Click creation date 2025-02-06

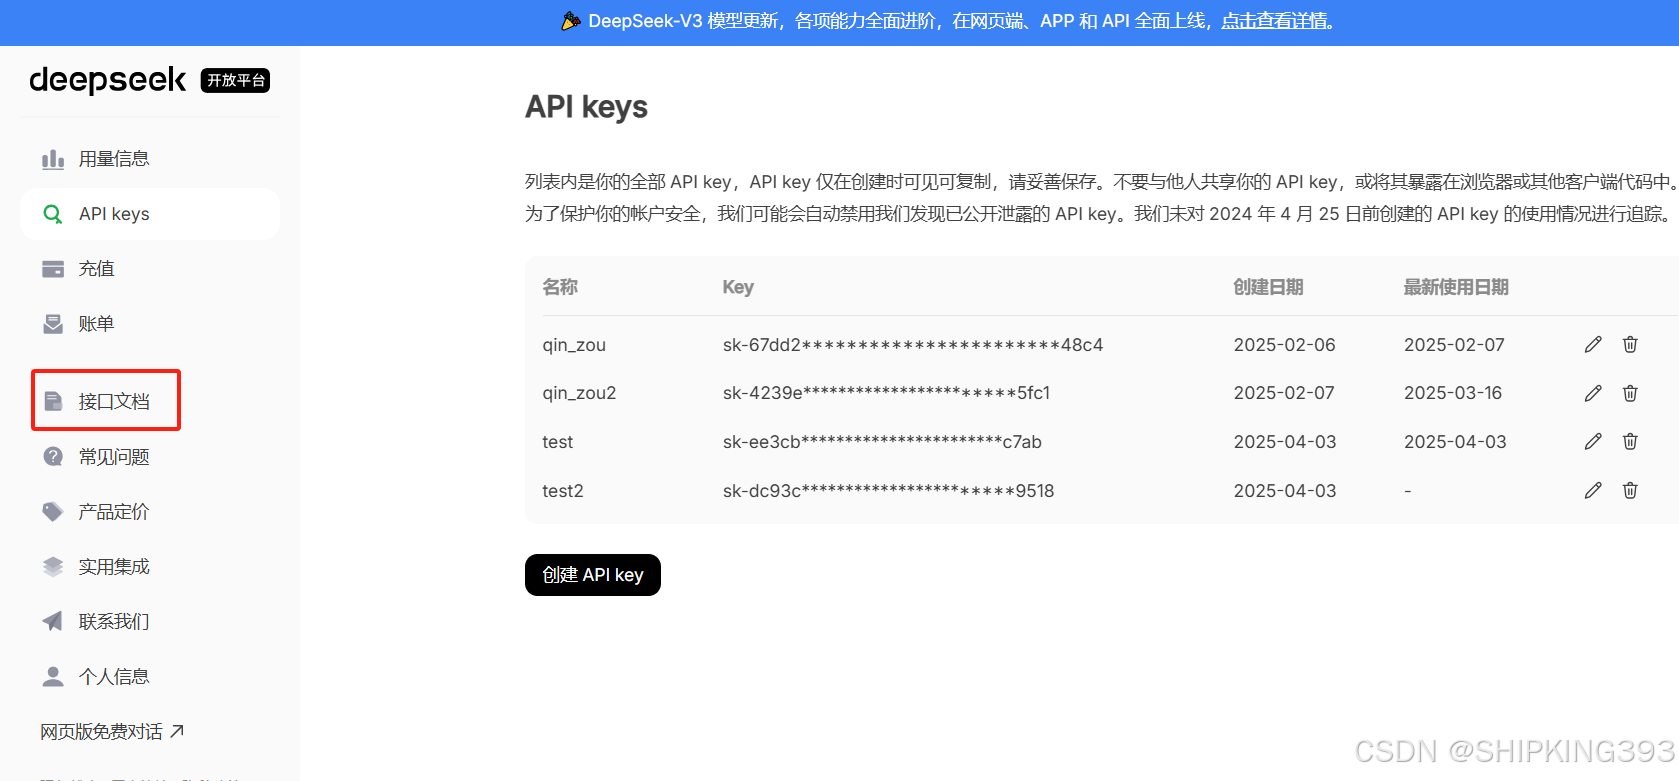point(1284,345)
